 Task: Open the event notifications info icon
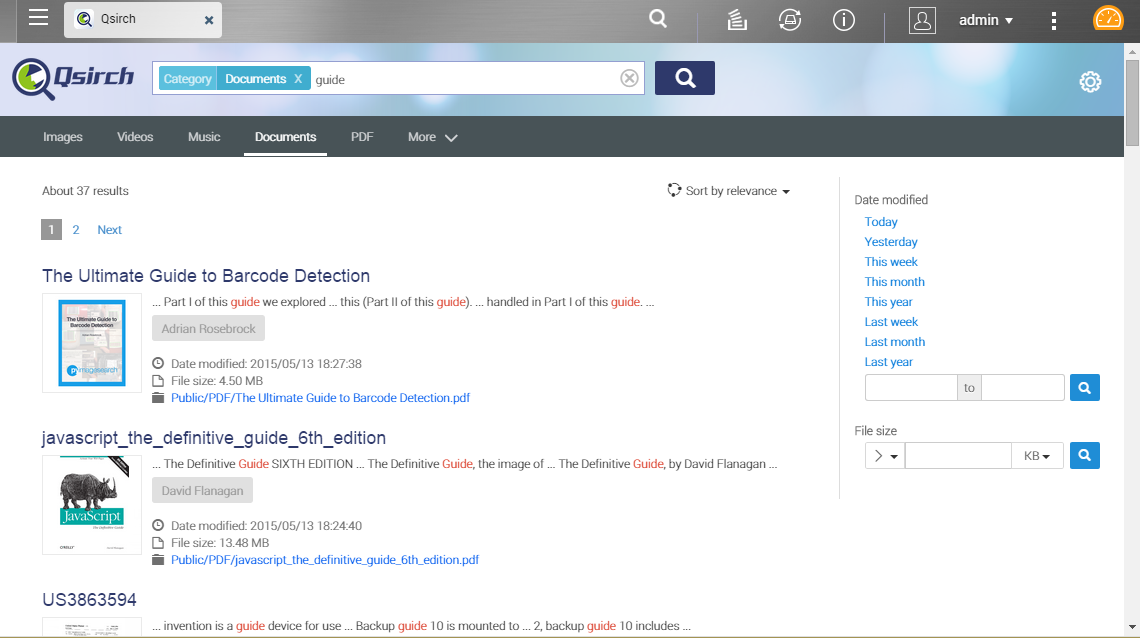844,20
